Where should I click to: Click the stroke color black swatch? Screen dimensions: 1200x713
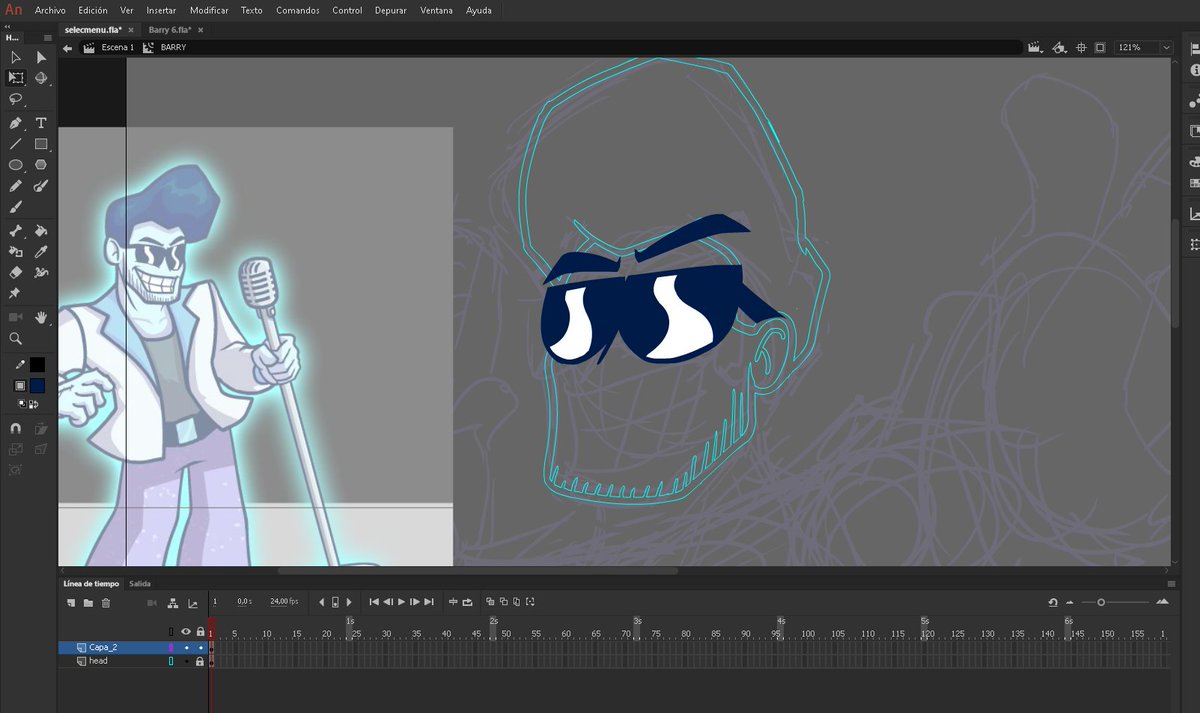point(37,365)
